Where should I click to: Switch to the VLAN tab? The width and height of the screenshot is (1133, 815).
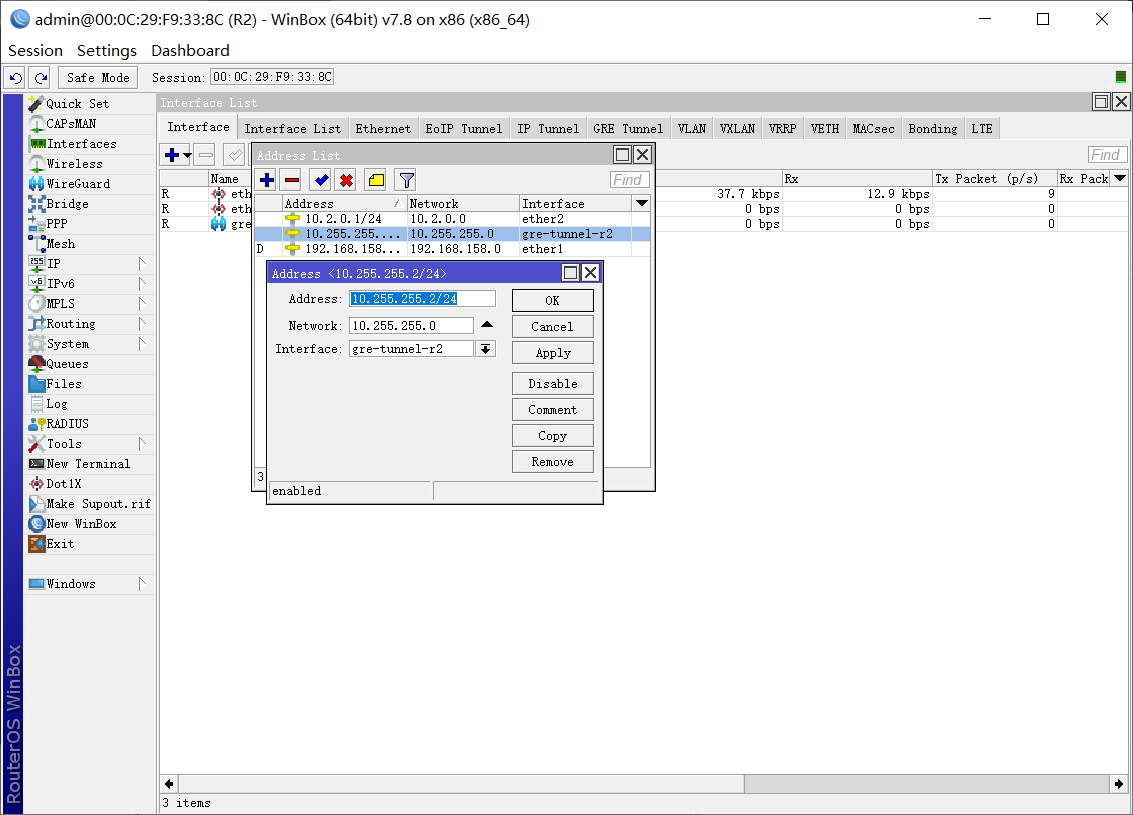point(692,129)
